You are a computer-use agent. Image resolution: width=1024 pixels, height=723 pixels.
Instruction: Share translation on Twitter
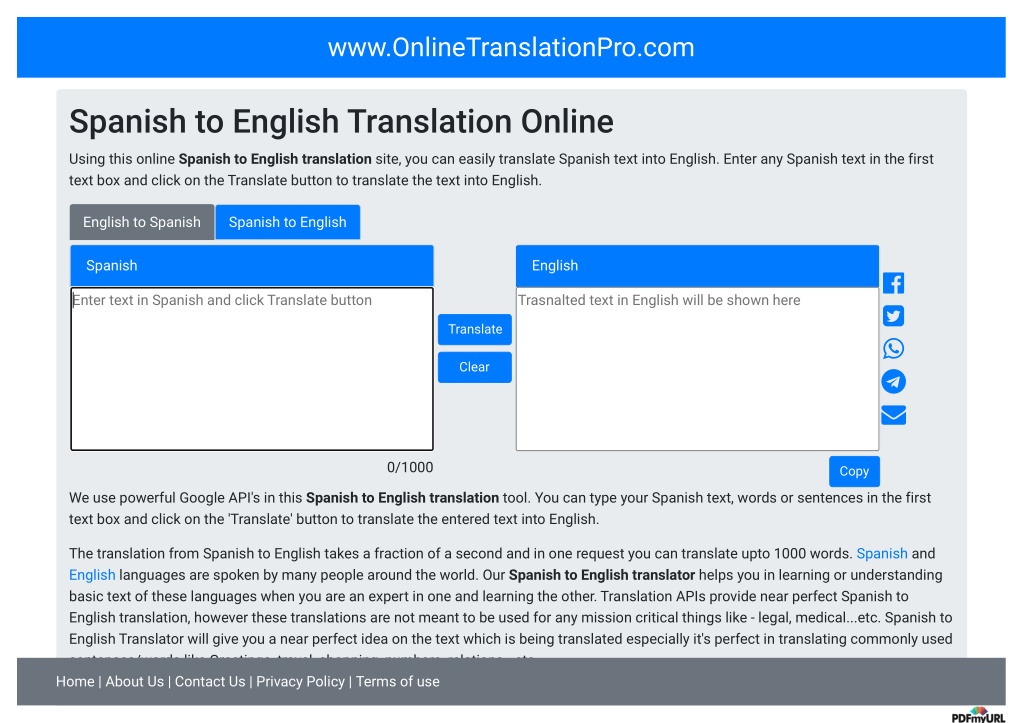point(893,316)
